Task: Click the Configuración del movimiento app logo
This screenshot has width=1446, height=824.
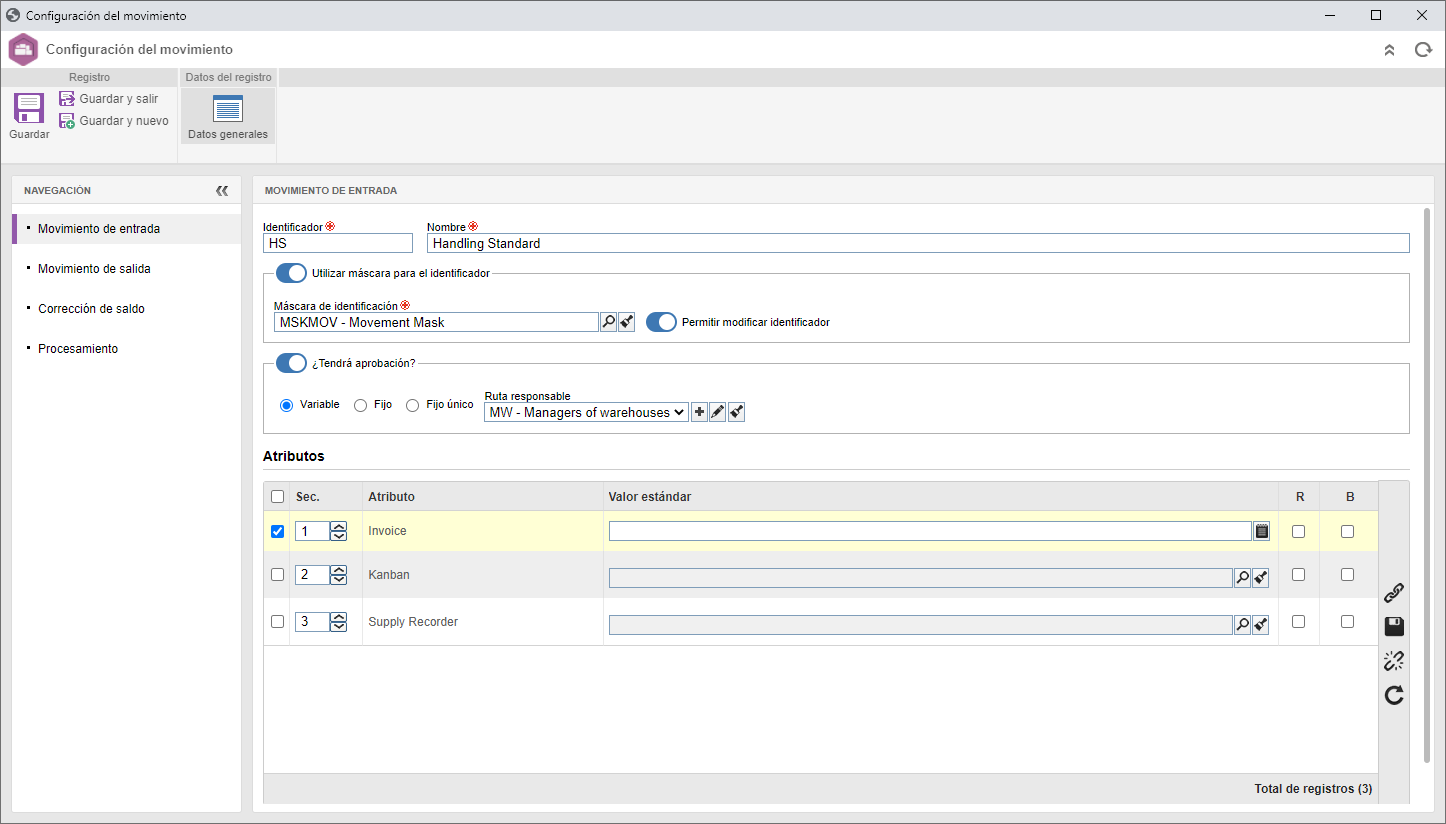Action: [x=23, y=50]
